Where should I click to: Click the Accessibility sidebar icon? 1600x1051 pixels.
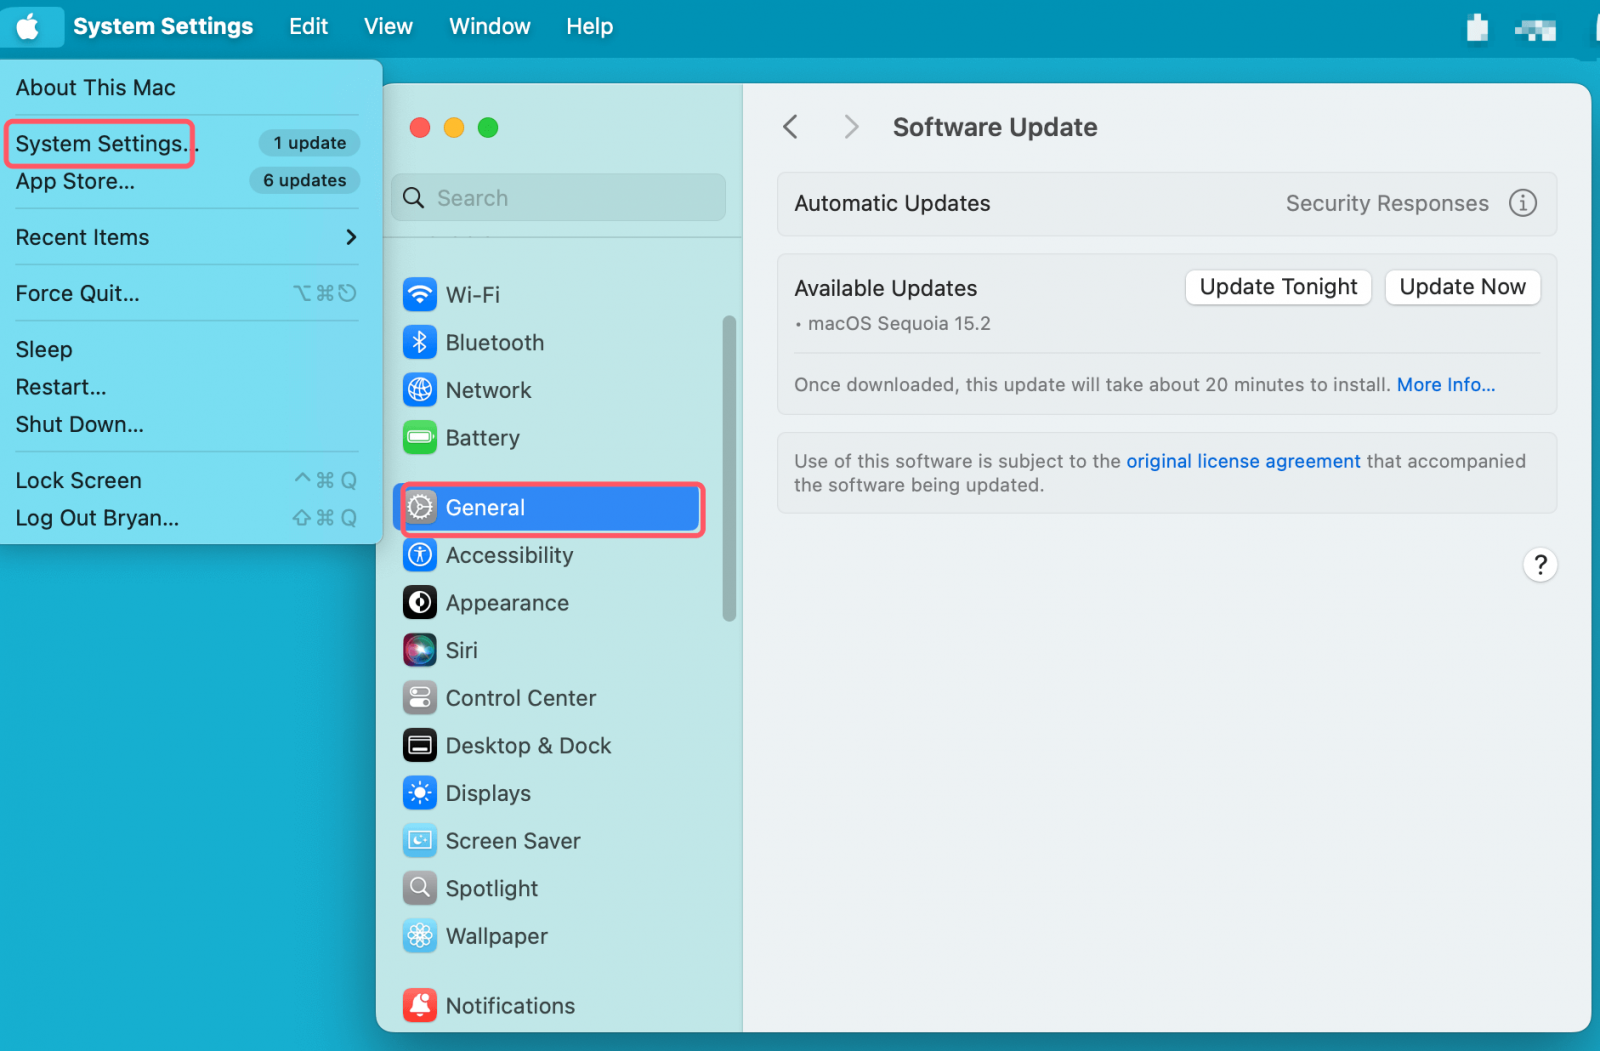tap(420, 555)
